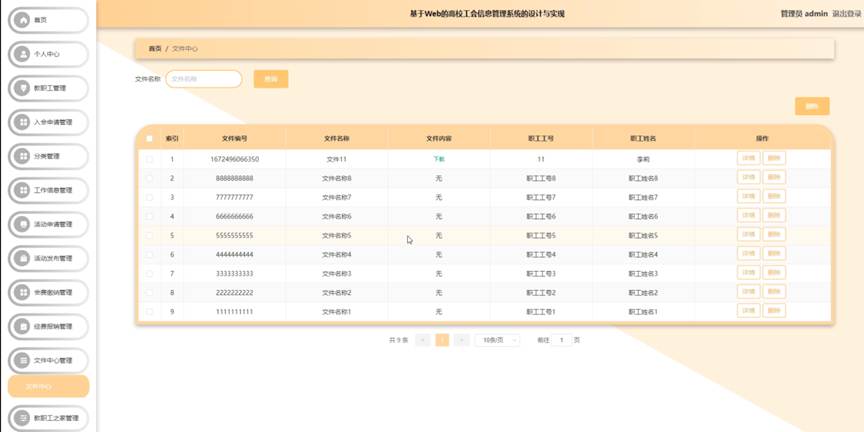
Task: Open the 10条/页 page size dropdown
Action: pyautogui.click(x=497, y=340)
